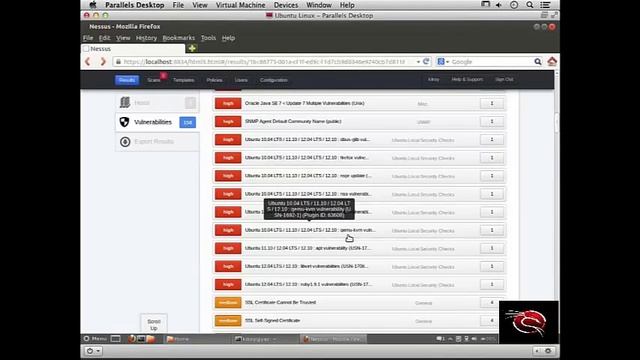Screen dimensions: 640x360
Task: Open the Devices menu
Action: tap(286, 5)
